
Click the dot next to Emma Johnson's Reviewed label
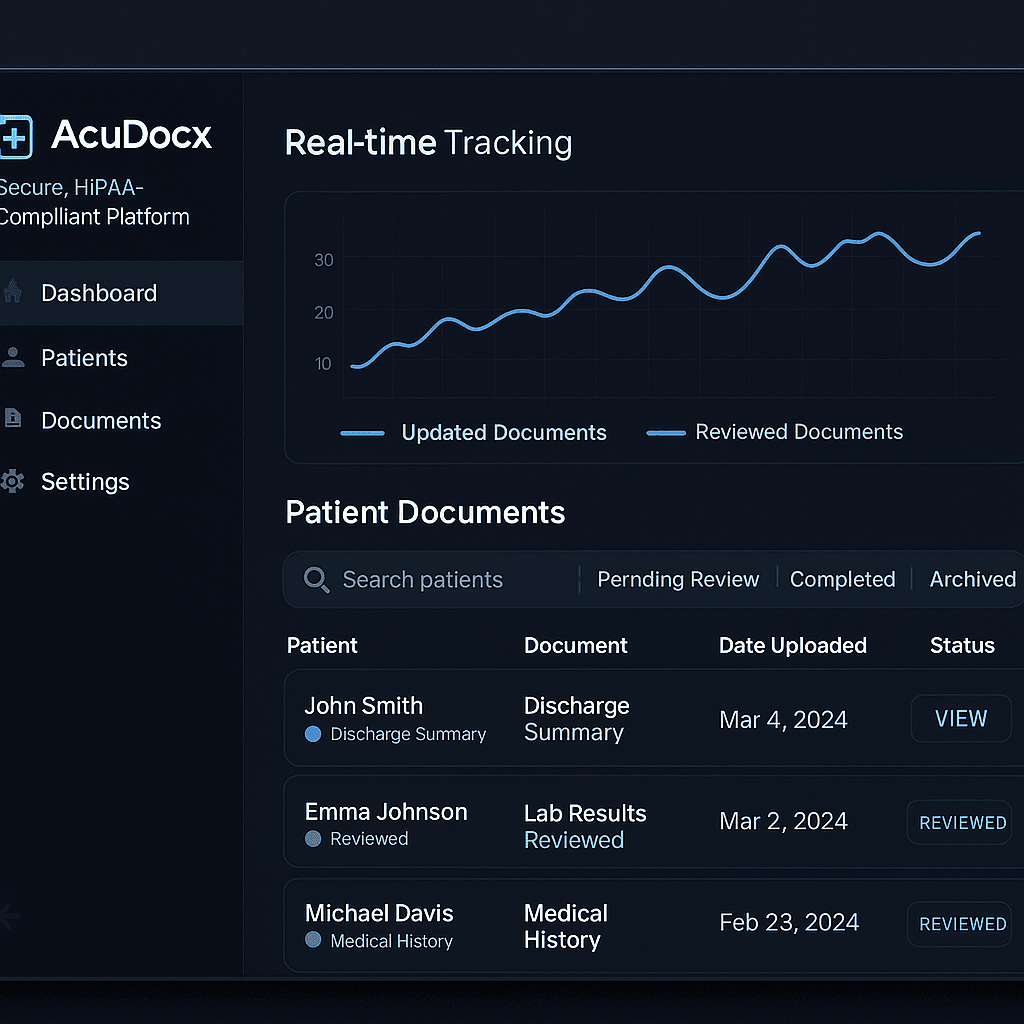[x=313, y=839]
